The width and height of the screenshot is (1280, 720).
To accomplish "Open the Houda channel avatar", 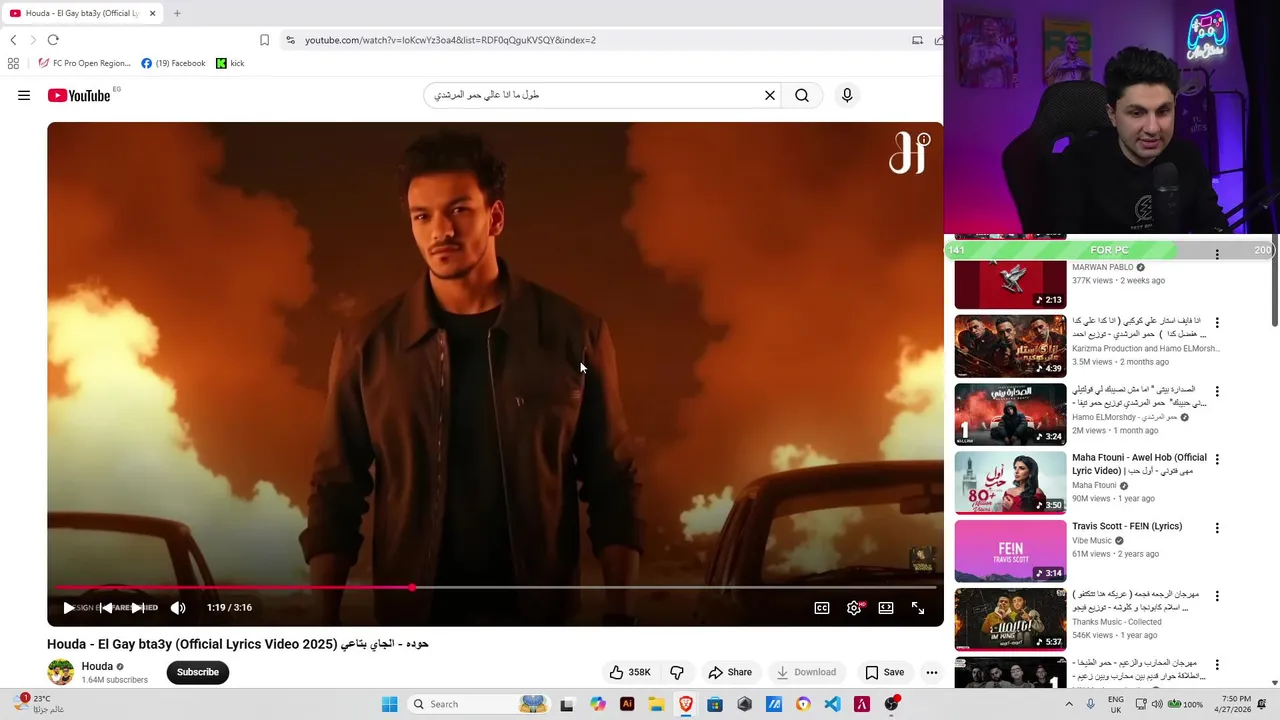I will (x=61, y=672).
